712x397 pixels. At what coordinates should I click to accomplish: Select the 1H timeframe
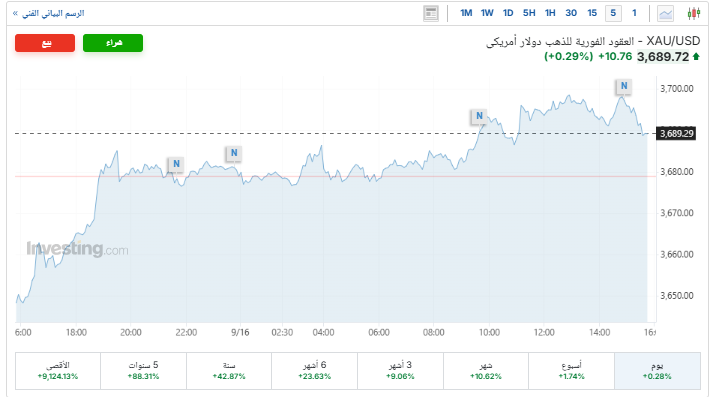[550, 13]
